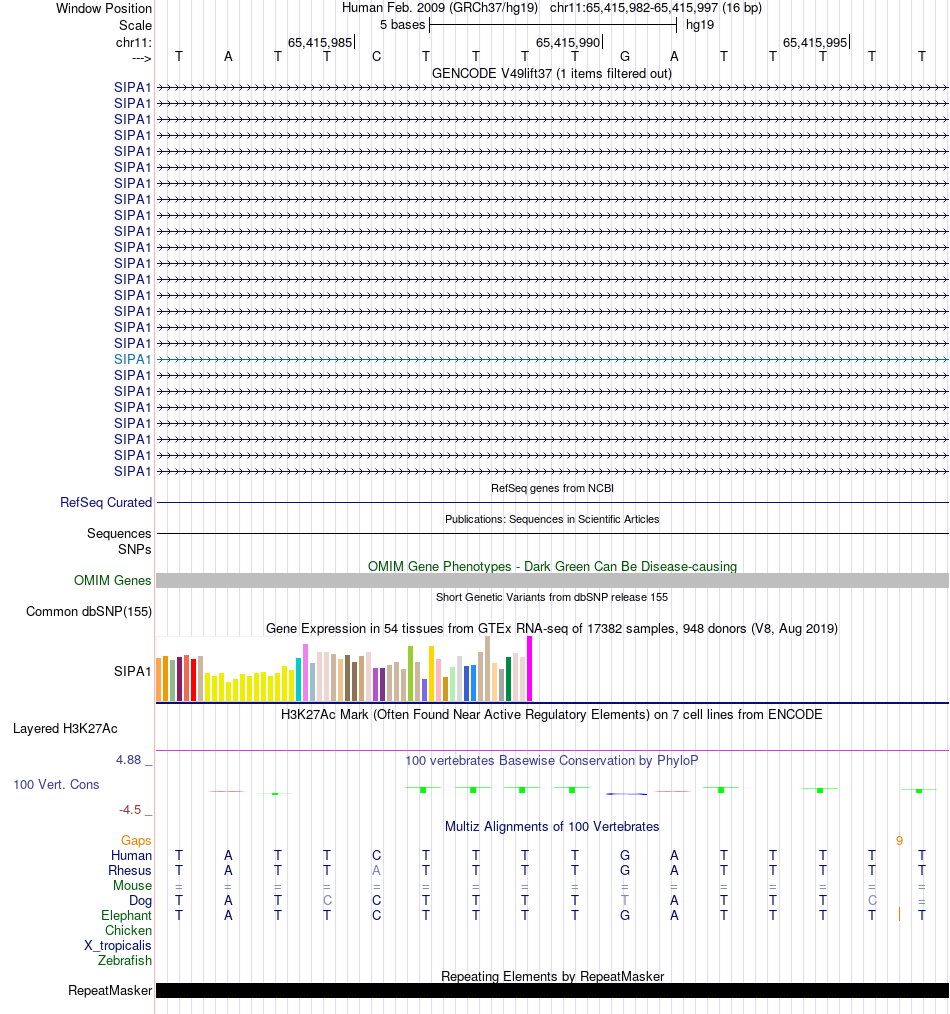Open the Layered H3K27Ac track label
This screenshot has width=950, height=1014.
[x=65, y=729]
